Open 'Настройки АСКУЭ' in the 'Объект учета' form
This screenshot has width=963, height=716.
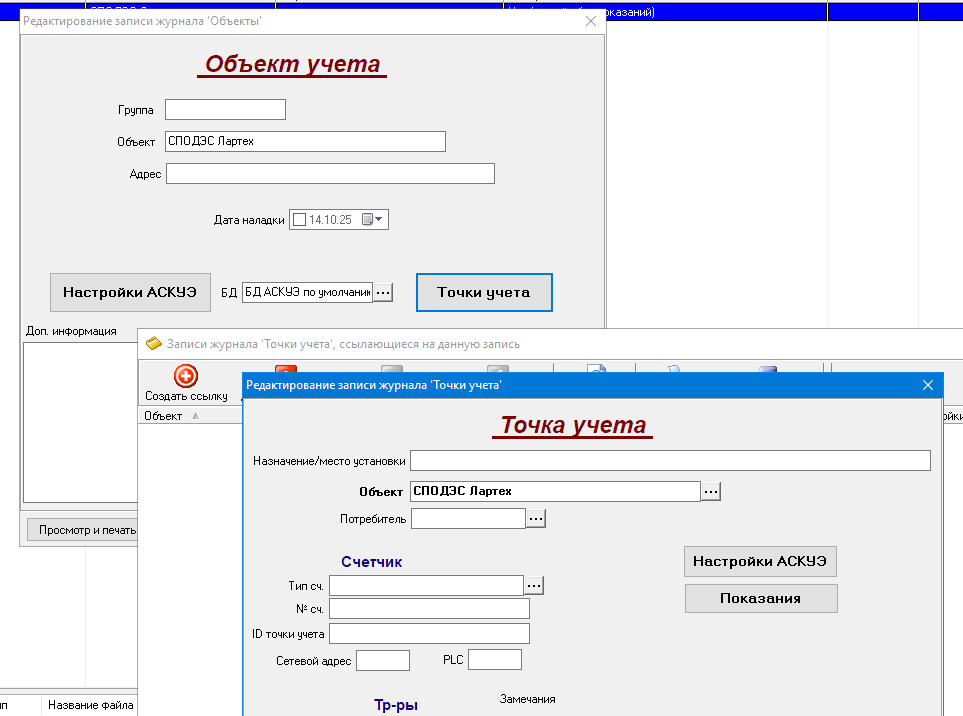[130, 292]
